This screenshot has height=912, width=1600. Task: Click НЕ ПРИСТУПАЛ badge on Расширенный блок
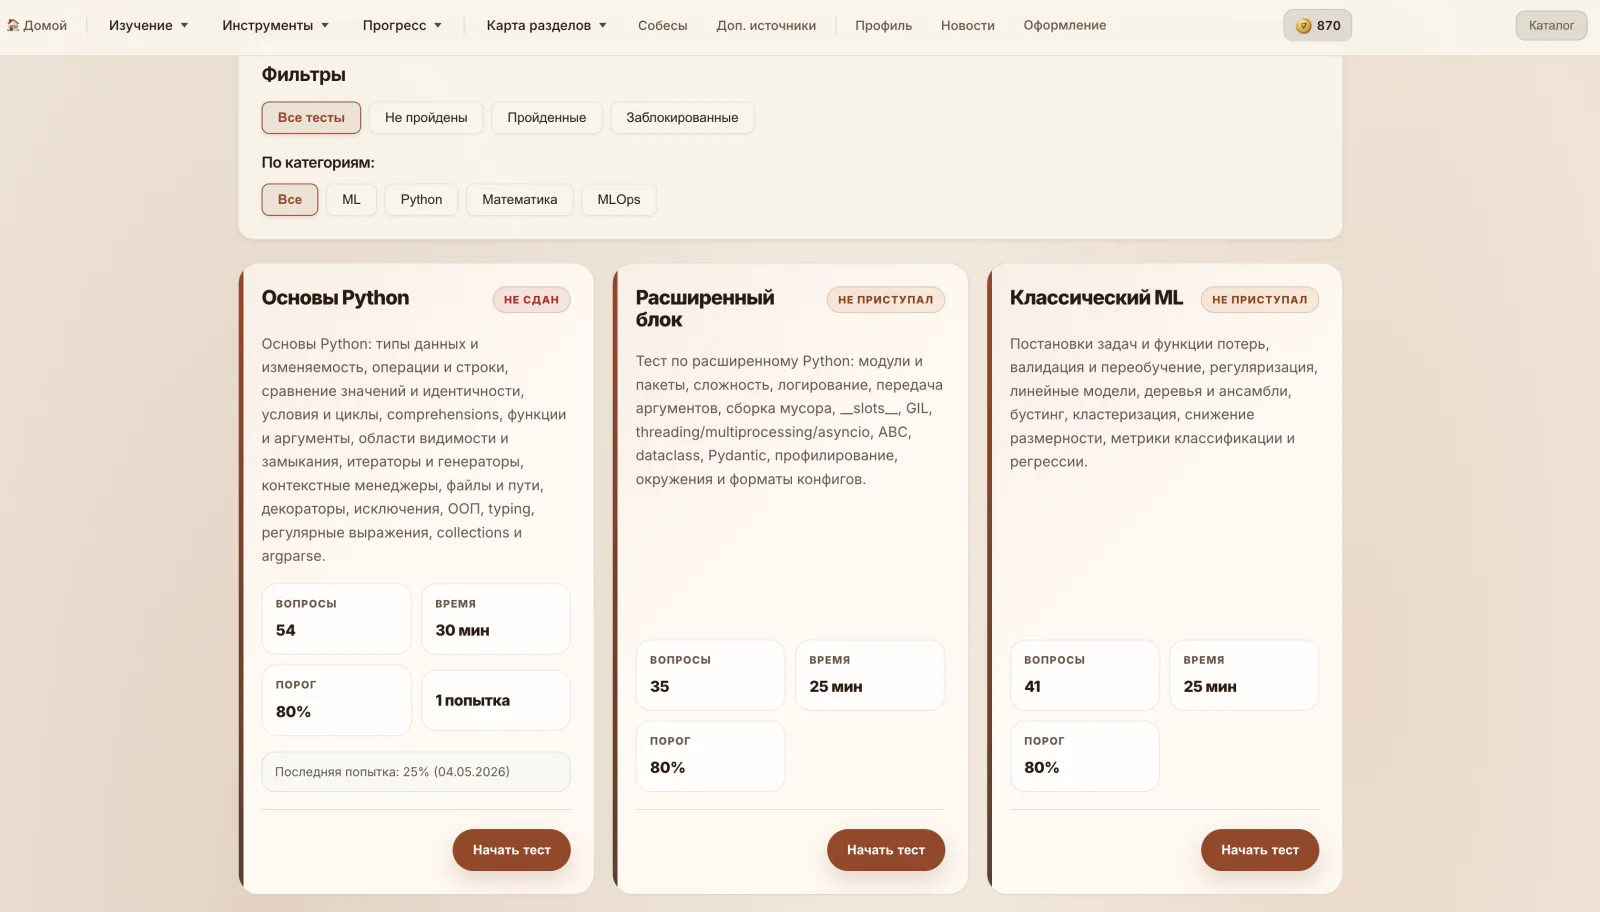click(885, 299)
